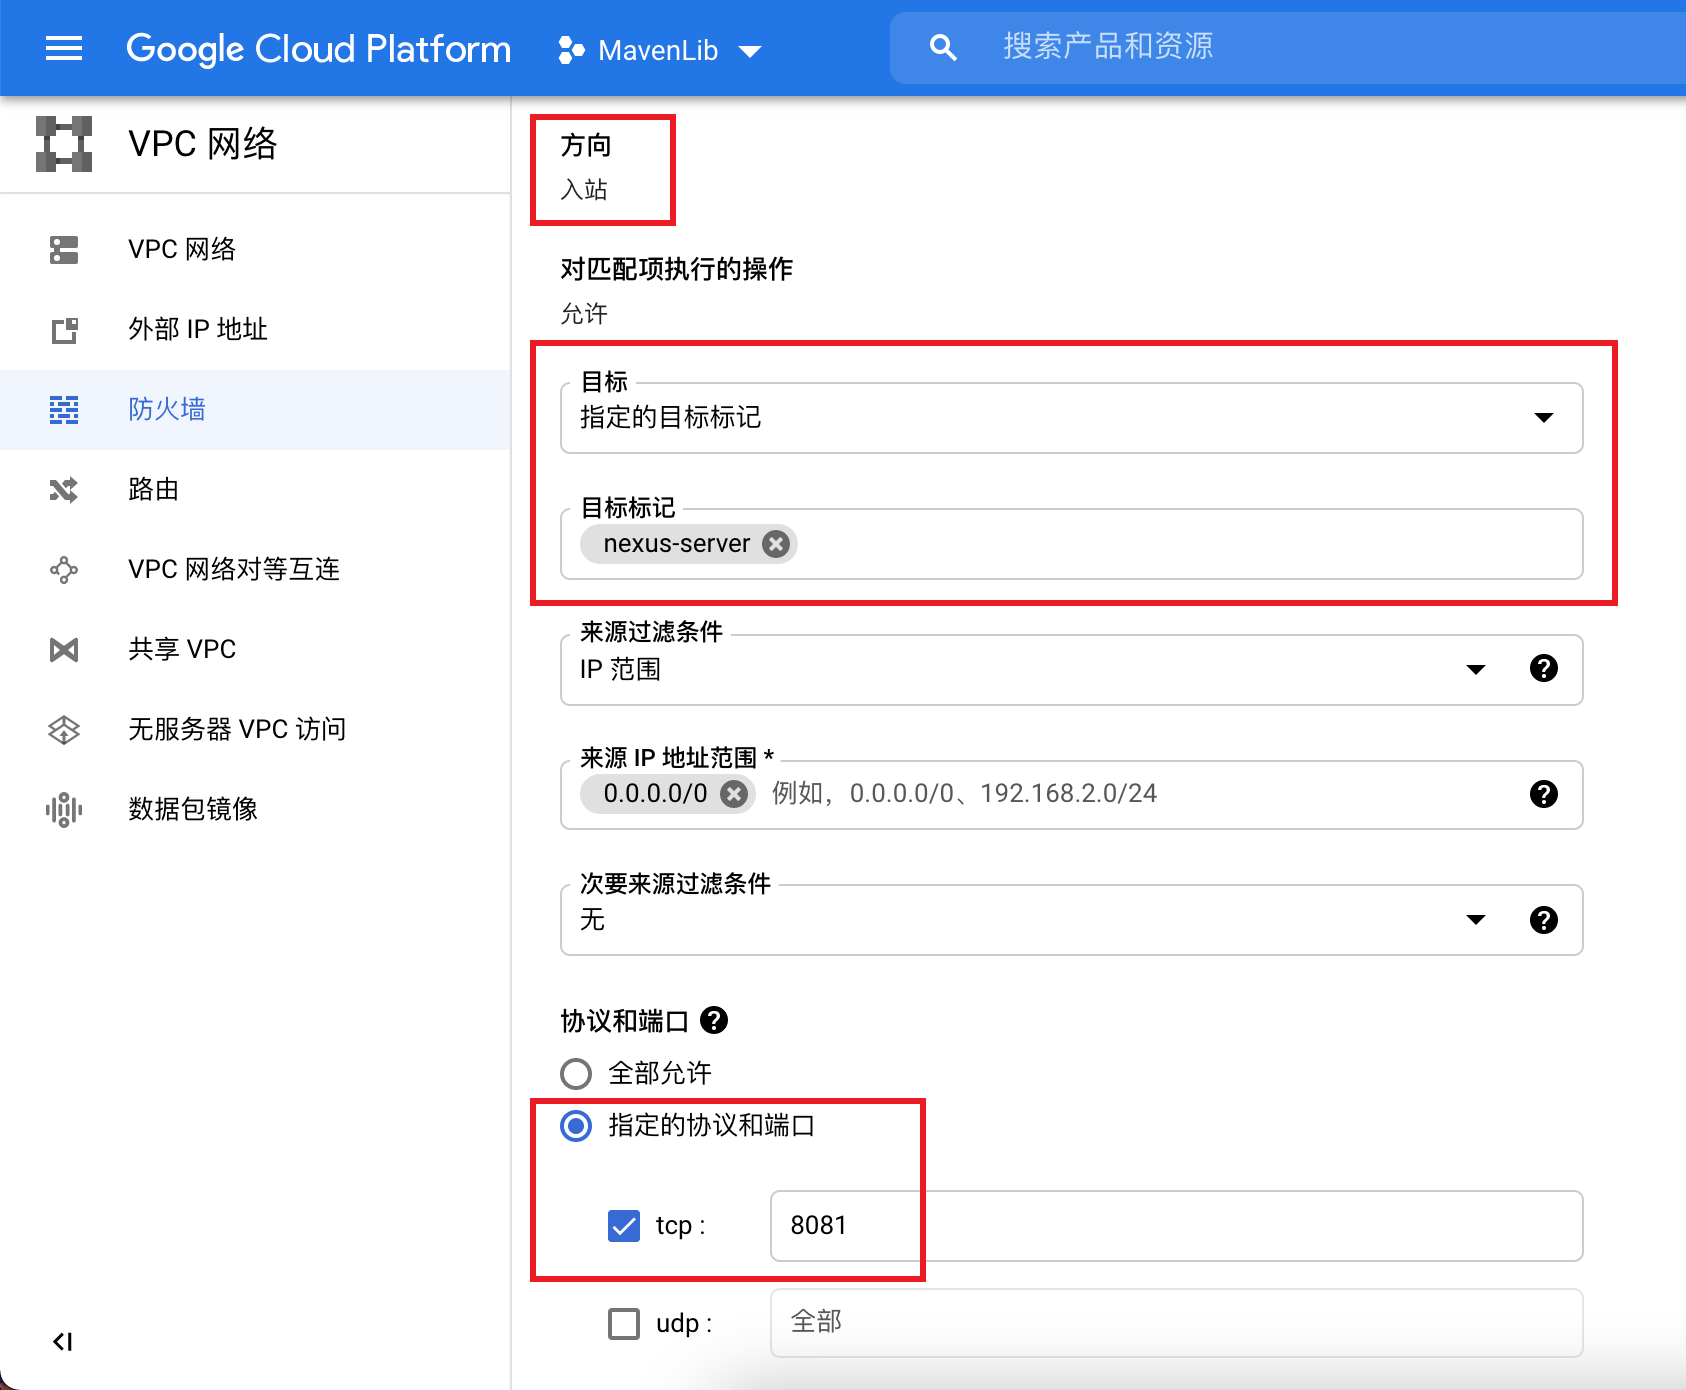Viewport: 1686px width, 1390px height.
Task: Open help for 协议和端口
Action: tap(714, 1020)
